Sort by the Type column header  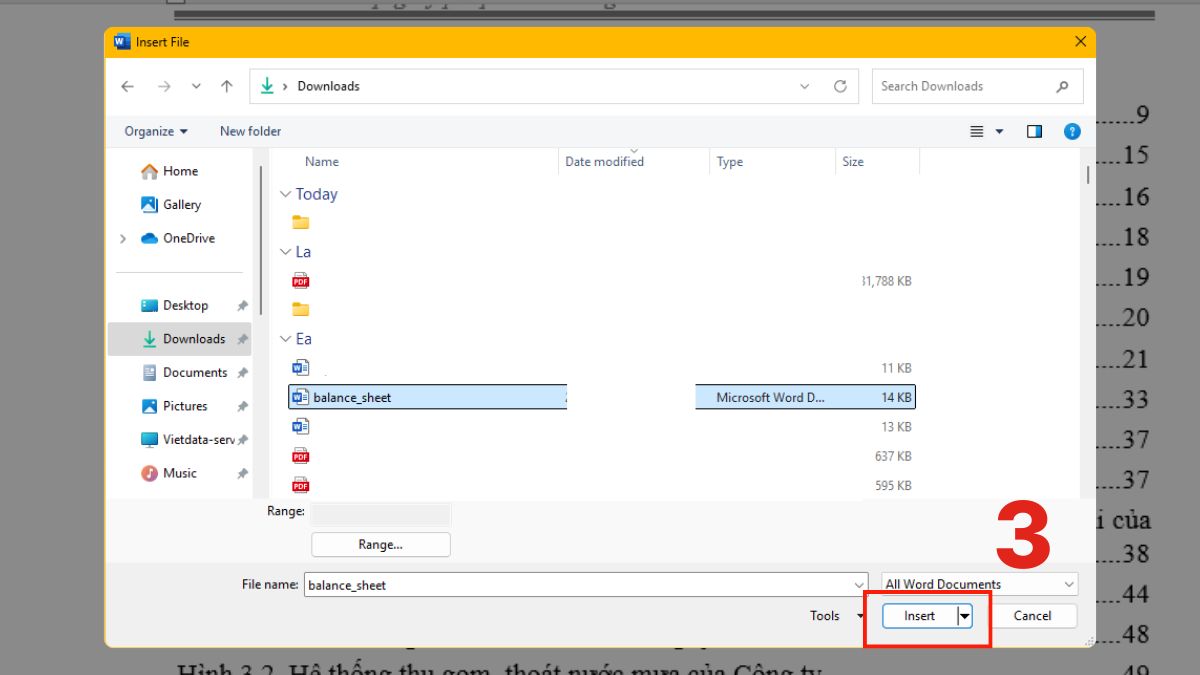(730, 161)
